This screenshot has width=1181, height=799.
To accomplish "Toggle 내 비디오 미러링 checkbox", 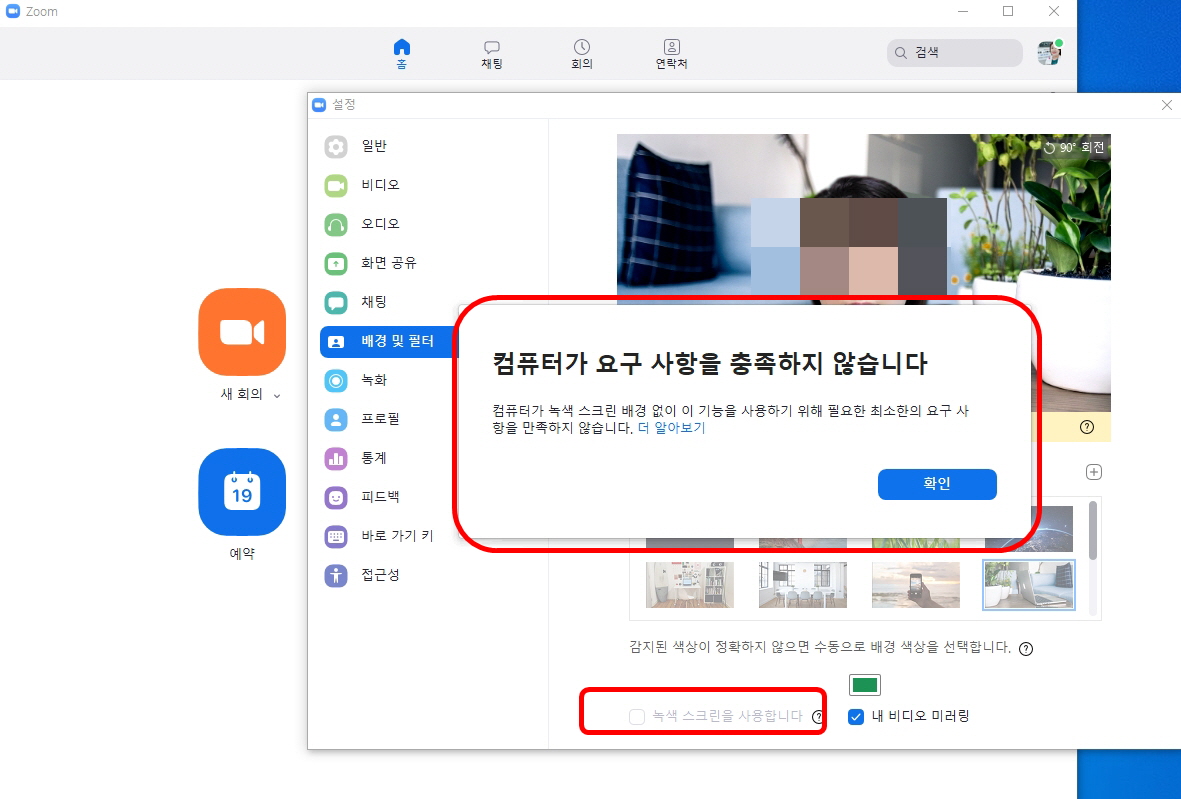I will tap(856, 717).
